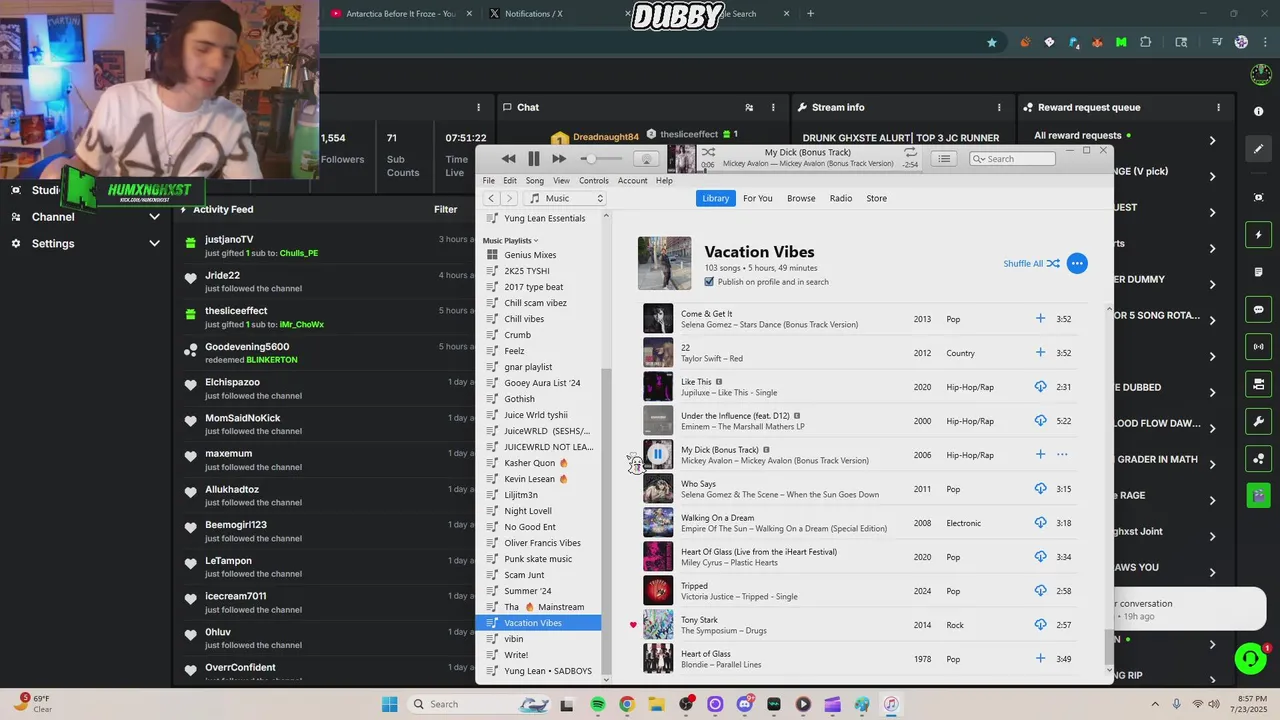Uncheck Publish on profile and in search
The height and width of the screenshot is (720, 1280).
coord(709,282)
